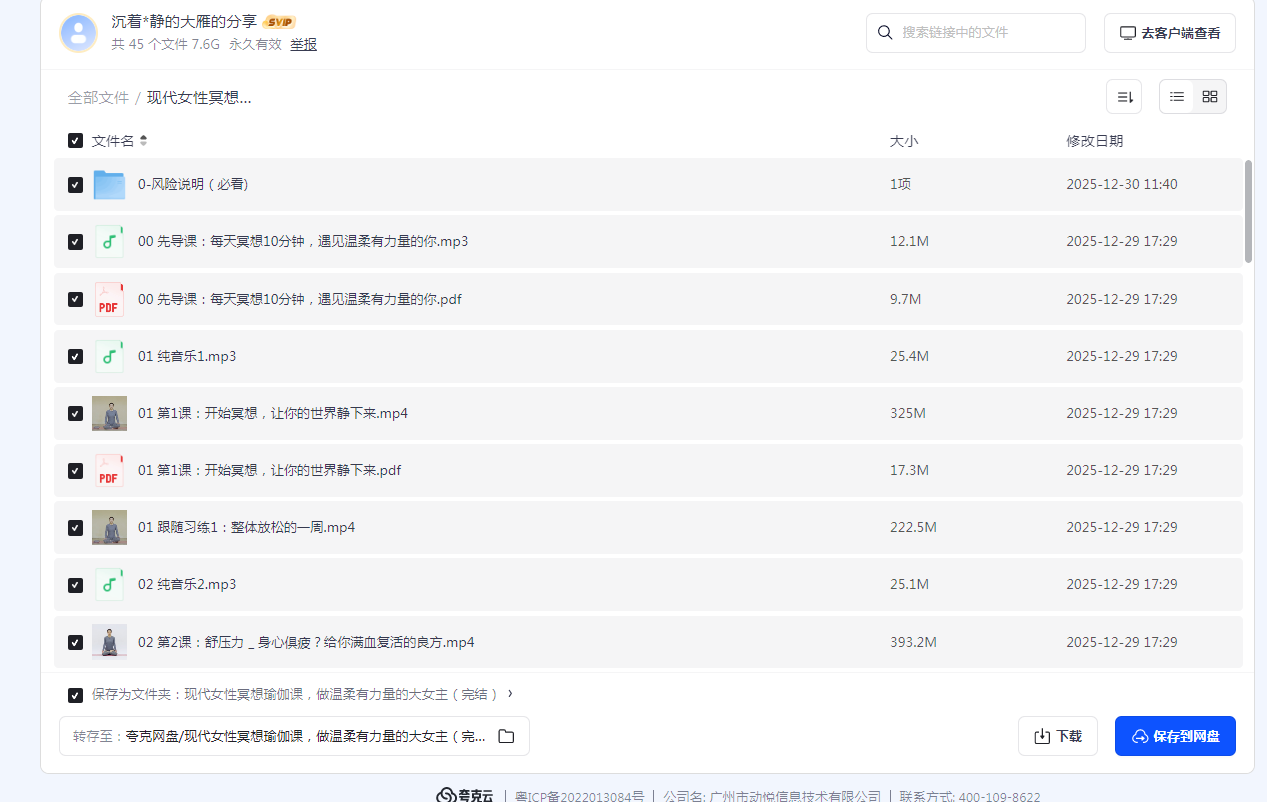
Task: Click the sort order icon
Action: 1124,97
